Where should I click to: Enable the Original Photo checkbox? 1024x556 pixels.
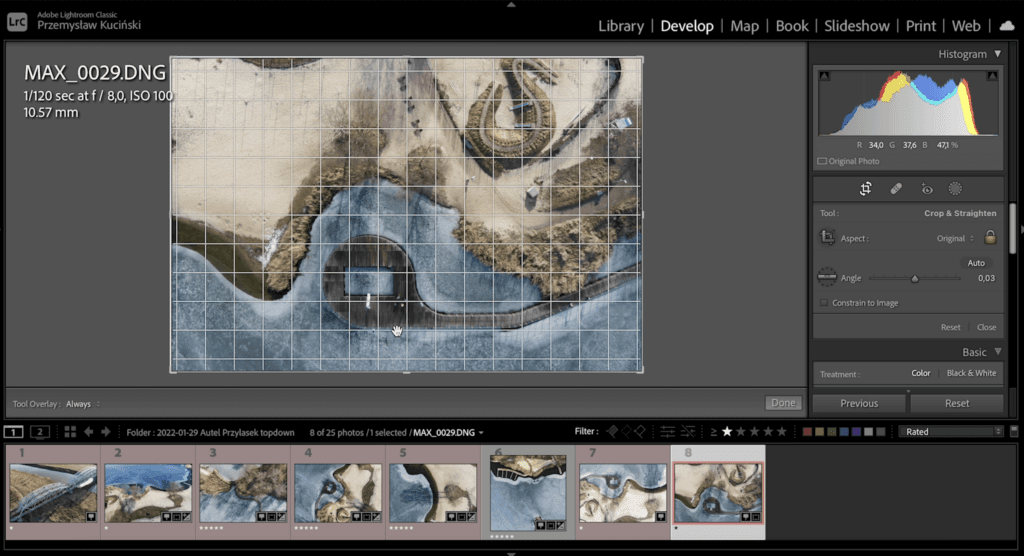(822, 161)
